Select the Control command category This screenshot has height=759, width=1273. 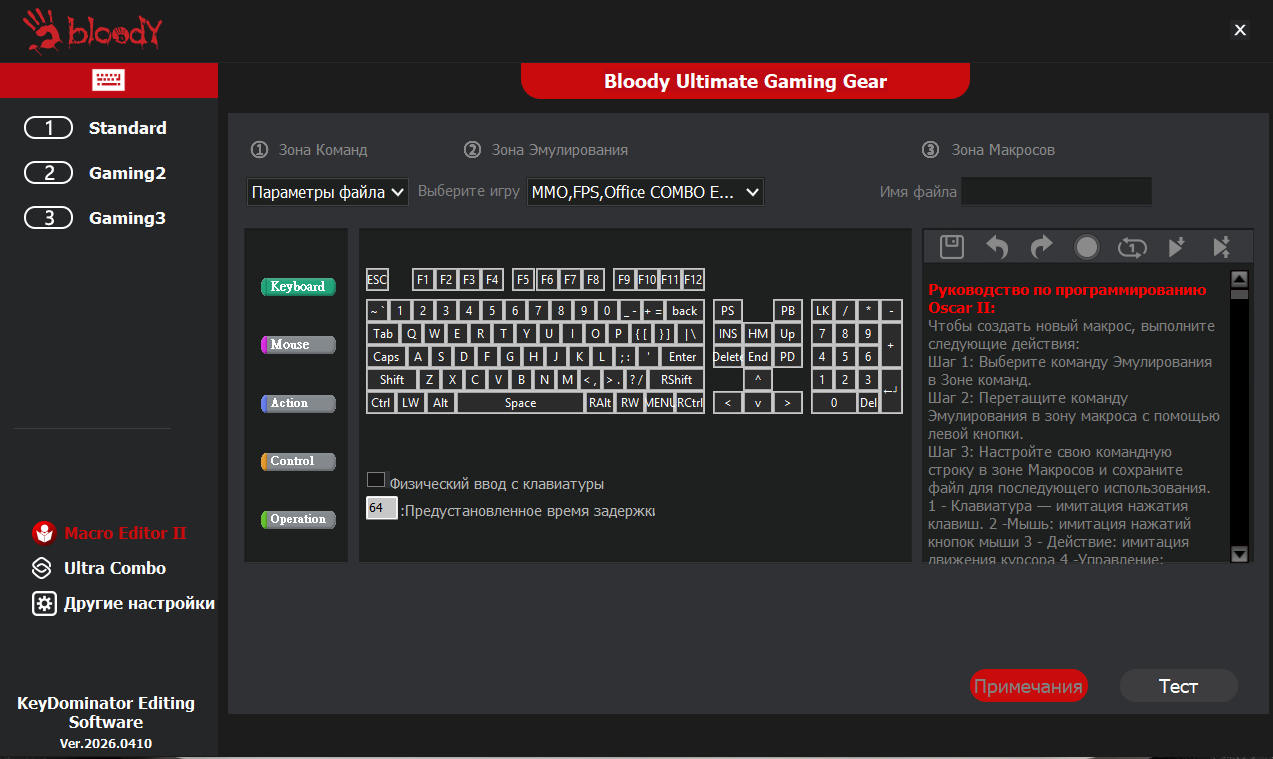(x=298, y=461)
